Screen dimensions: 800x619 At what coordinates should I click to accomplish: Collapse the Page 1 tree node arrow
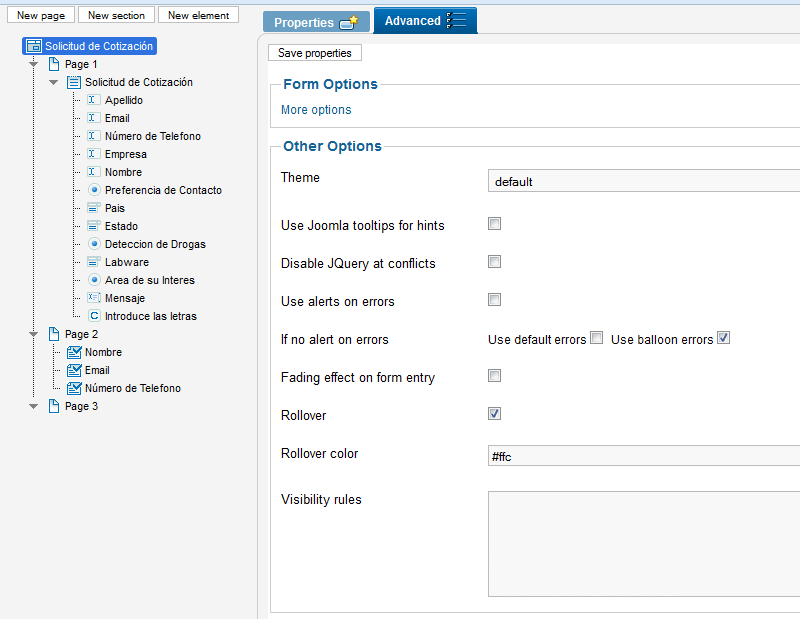[34, 64]
